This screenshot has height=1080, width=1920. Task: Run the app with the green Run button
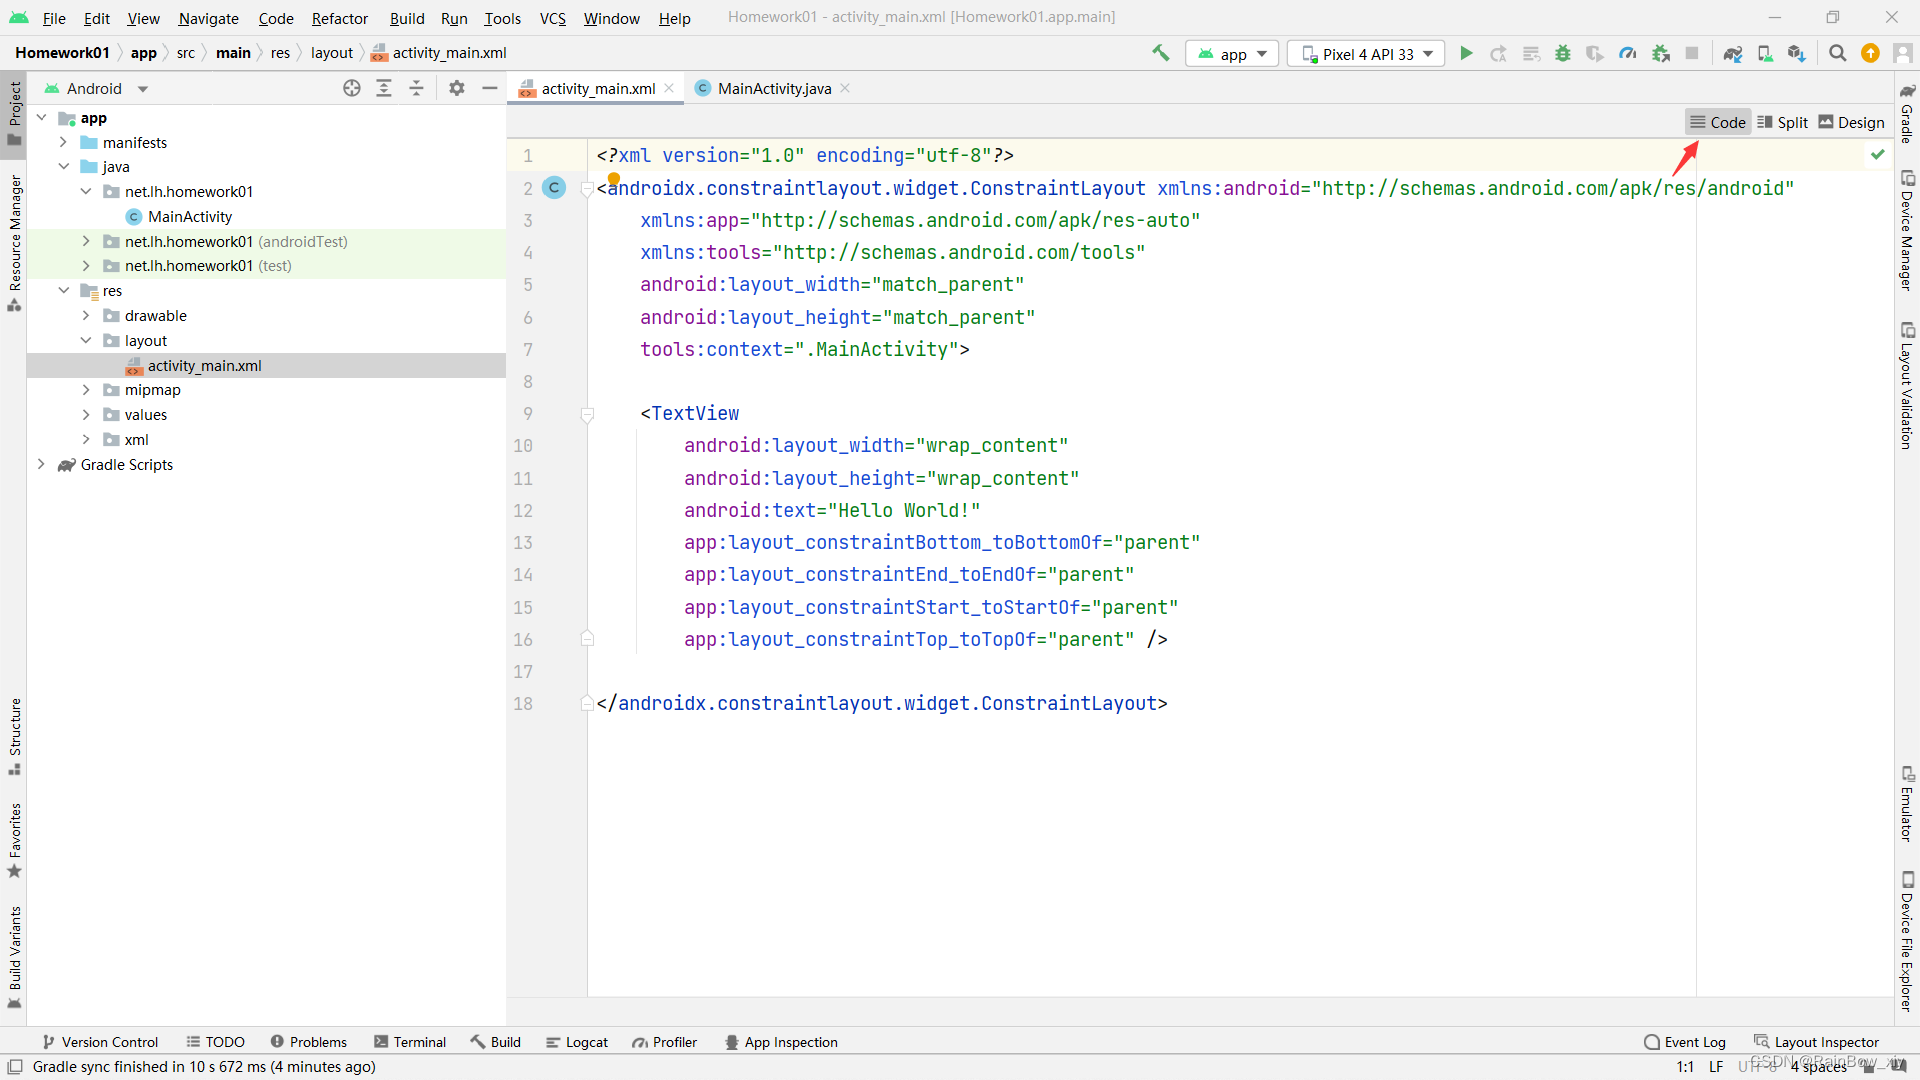point(1466,53)
